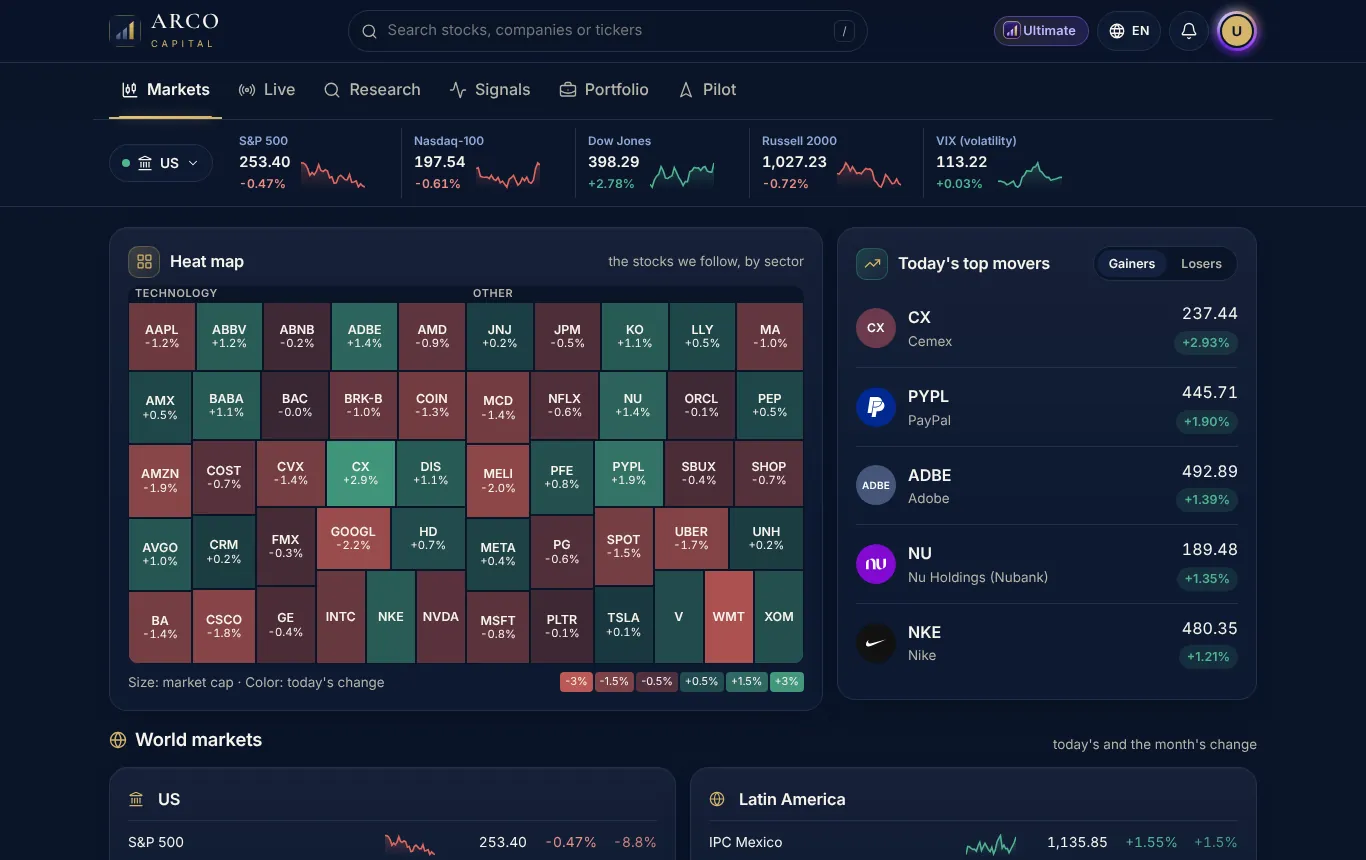The width and height of the screenshot is (1366, 860).
Task: Click the Ultimate plan badge
Action: [1041, 31]
